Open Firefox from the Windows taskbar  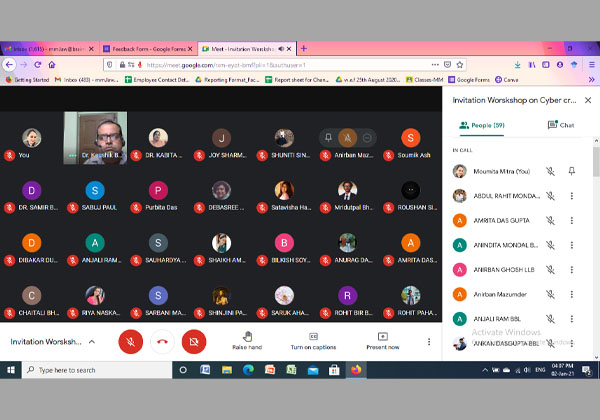355,370
